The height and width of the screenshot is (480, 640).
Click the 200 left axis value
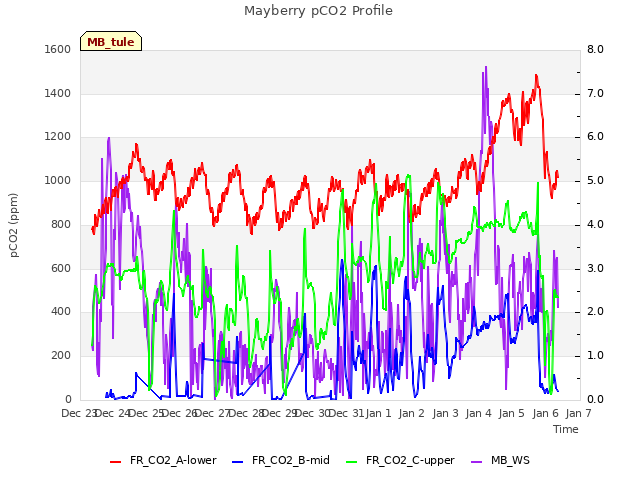[x=61, y=356]
